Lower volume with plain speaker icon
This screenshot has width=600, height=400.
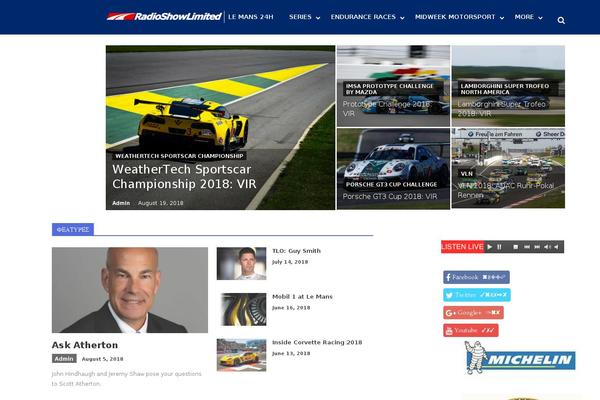point(556,247)
